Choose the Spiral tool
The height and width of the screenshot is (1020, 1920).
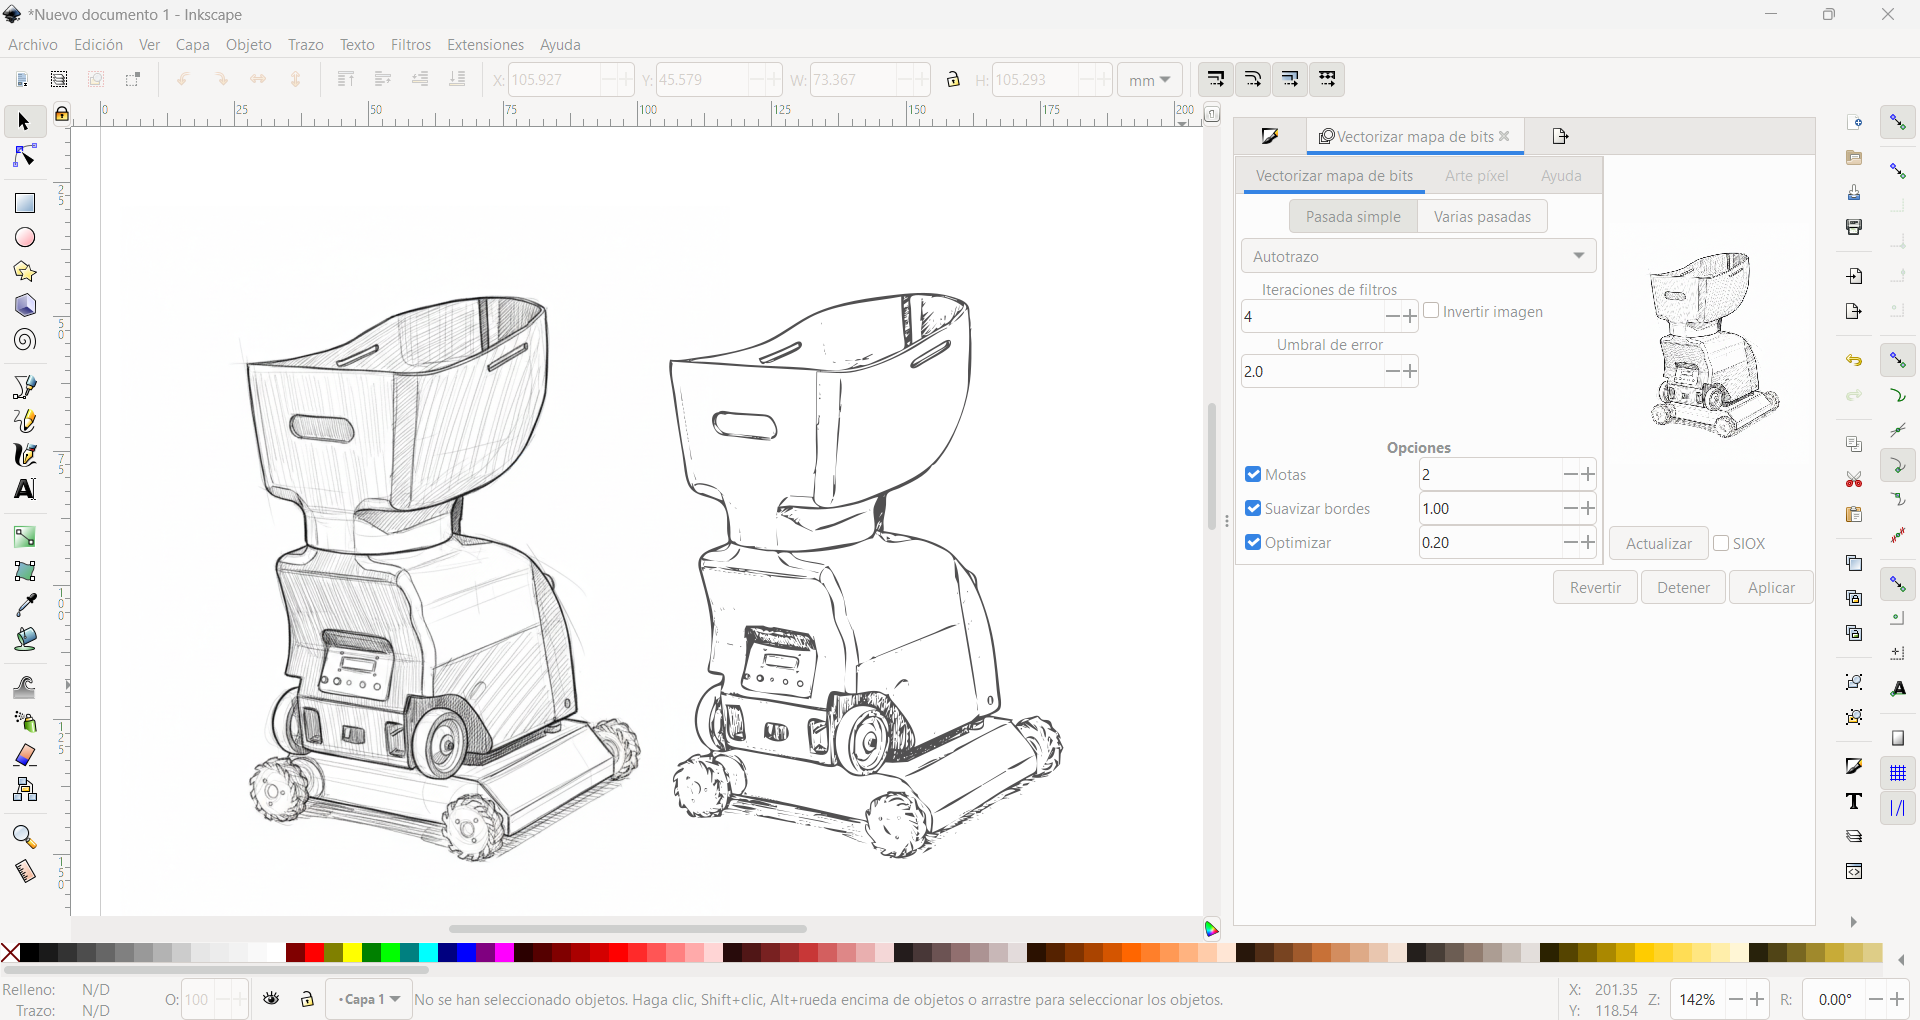[23, 340]
